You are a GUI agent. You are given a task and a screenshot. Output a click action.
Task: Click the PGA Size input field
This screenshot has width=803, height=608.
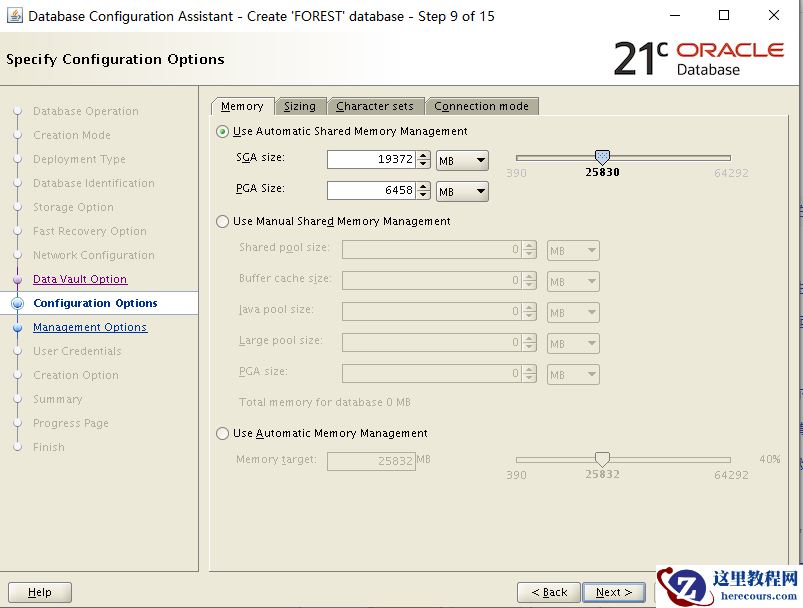click(x=371, y=191)
